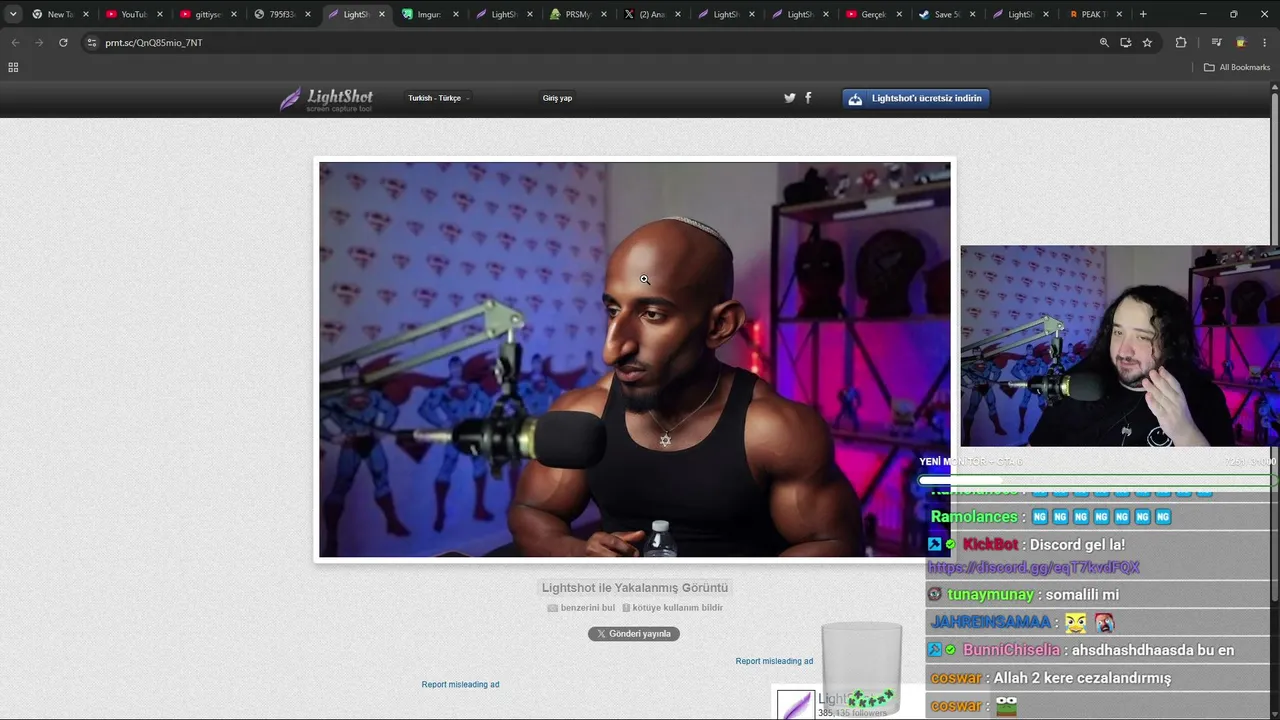Switch to the 'gittiyse' YouTube tab
This screenshot has height=720, width=1280.
coord(208,14)
